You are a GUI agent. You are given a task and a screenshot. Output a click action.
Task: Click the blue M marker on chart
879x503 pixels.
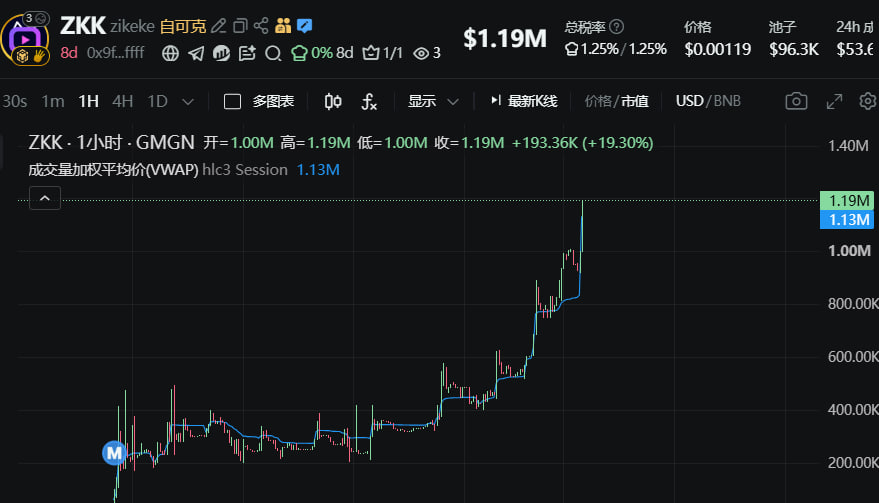114,453
